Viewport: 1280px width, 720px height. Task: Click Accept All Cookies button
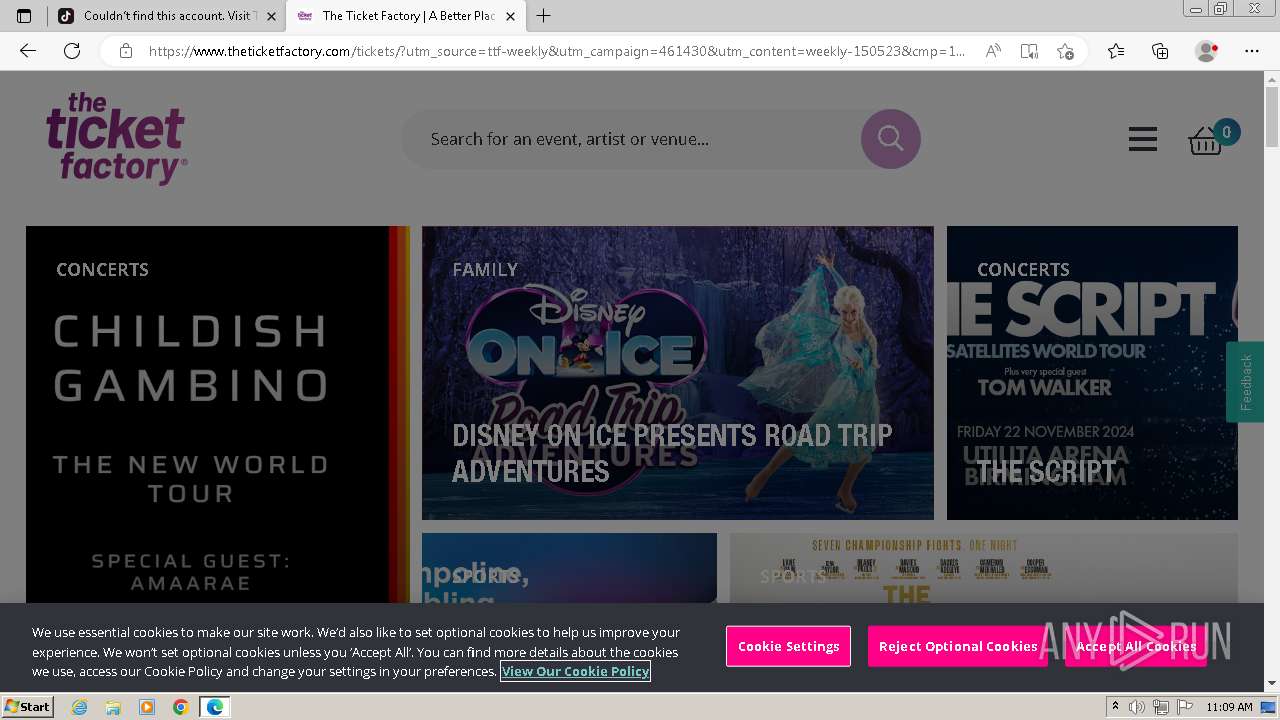coord(1136,646)
